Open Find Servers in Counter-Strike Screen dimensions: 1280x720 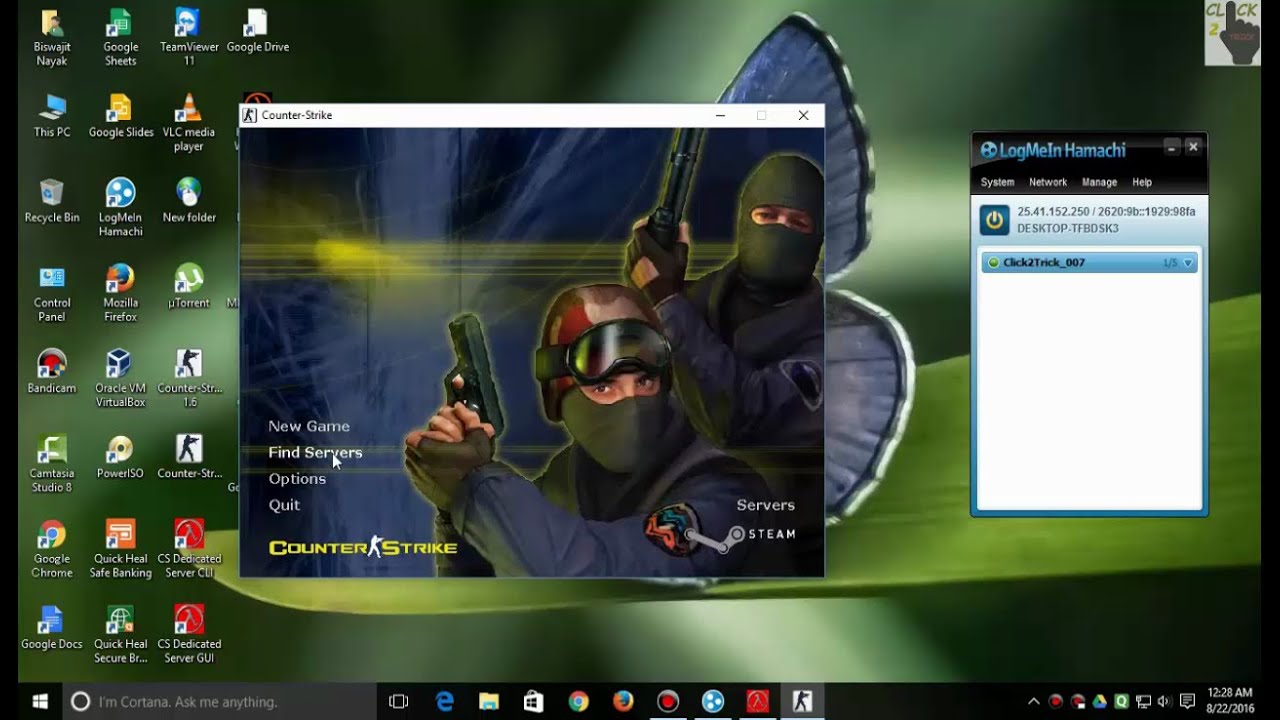click(x=315, y=452)
